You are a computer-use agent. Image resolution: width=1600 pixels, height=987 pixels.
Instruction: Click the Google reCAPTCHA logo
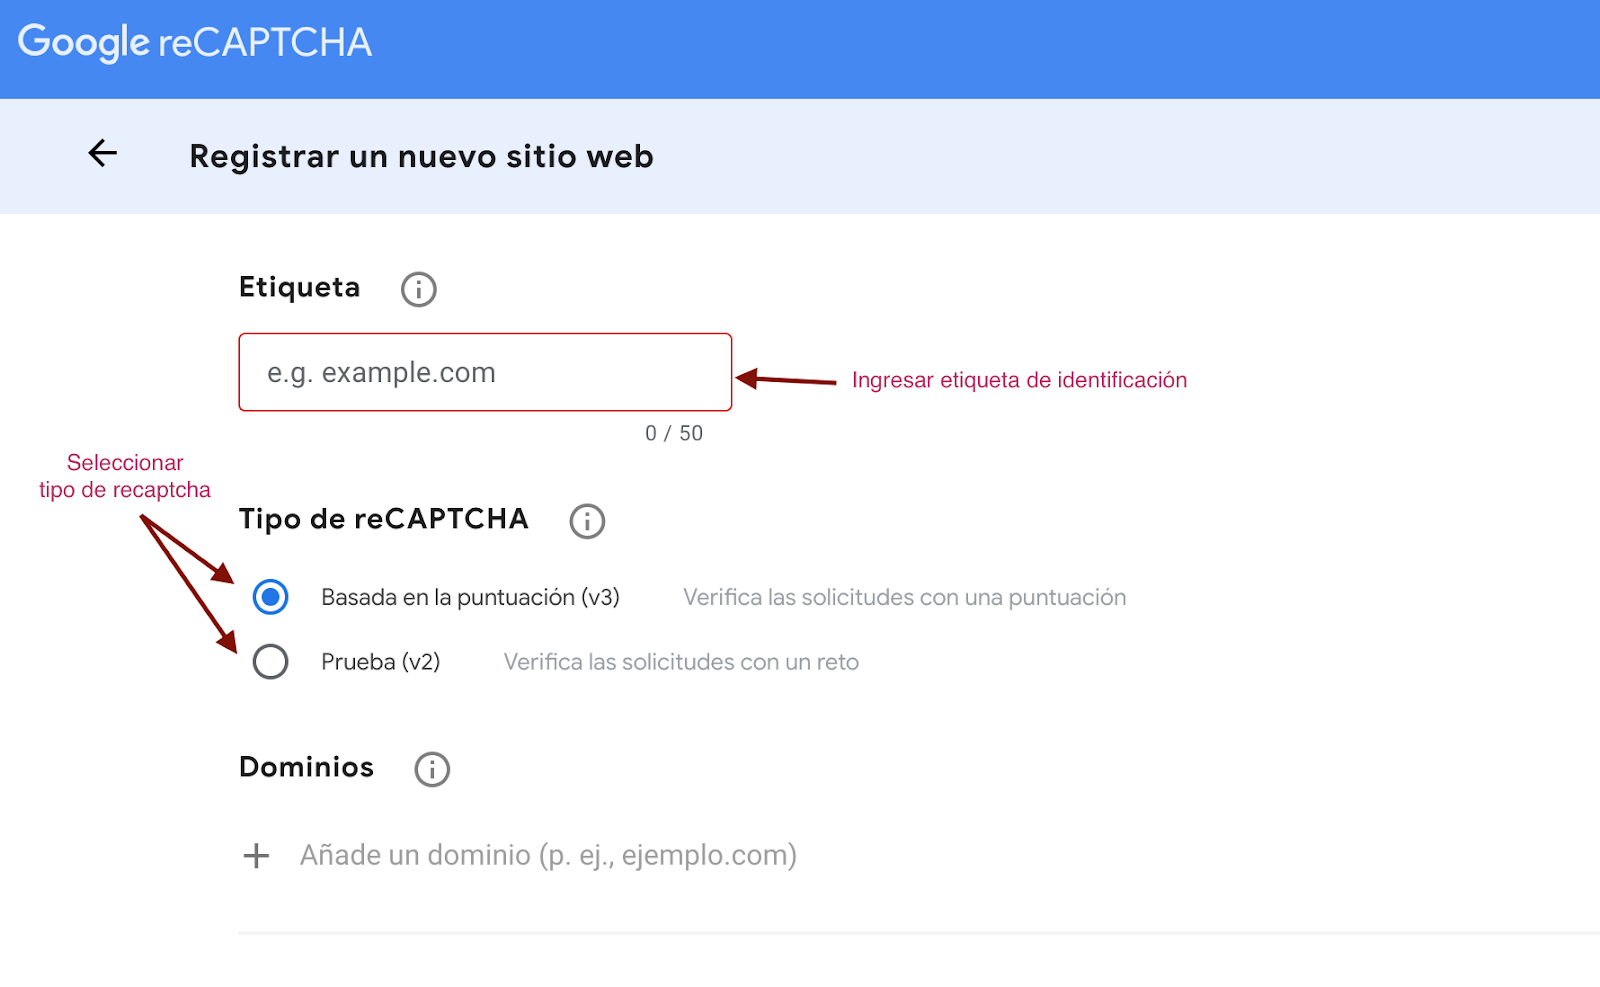tap(195, 43)
